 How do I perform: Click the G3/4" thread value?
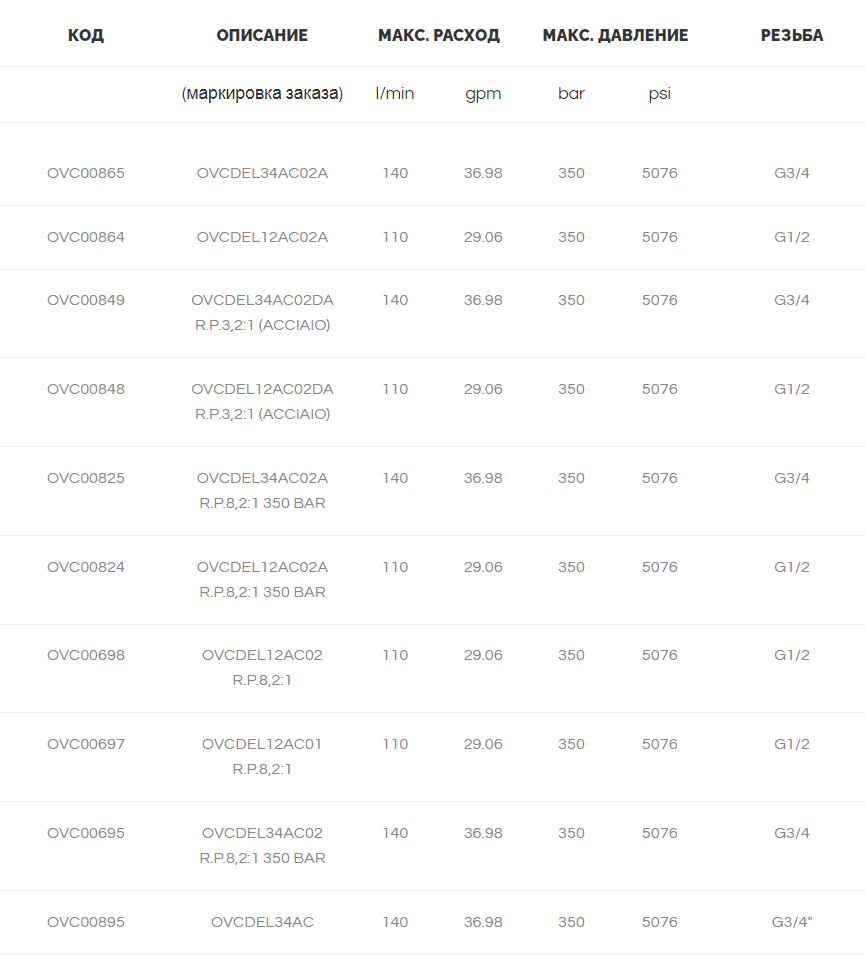point(792,922)
